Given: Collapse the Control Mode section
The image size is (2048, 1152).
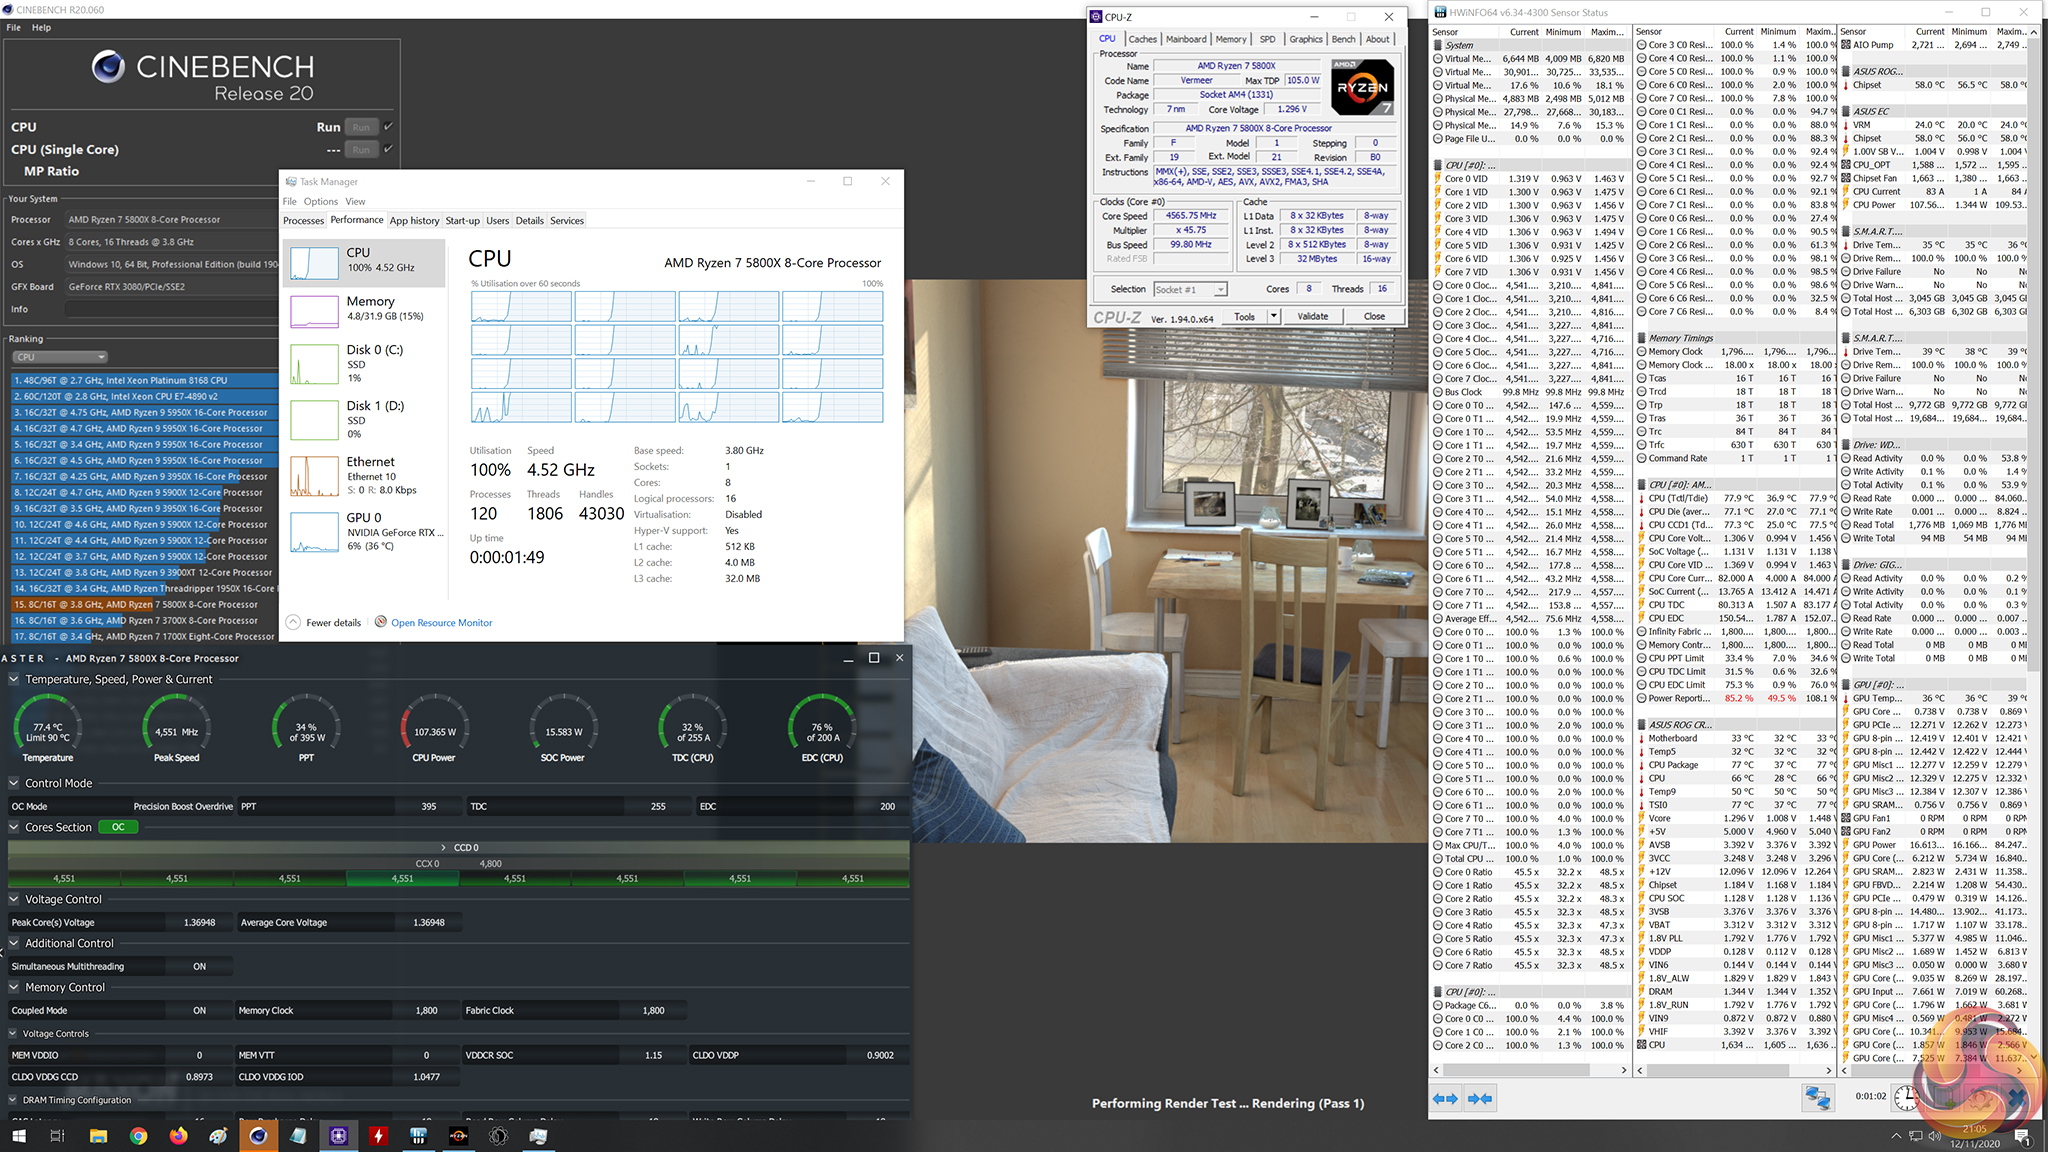Looking at the screenshot, I should [x=14, y=783].
